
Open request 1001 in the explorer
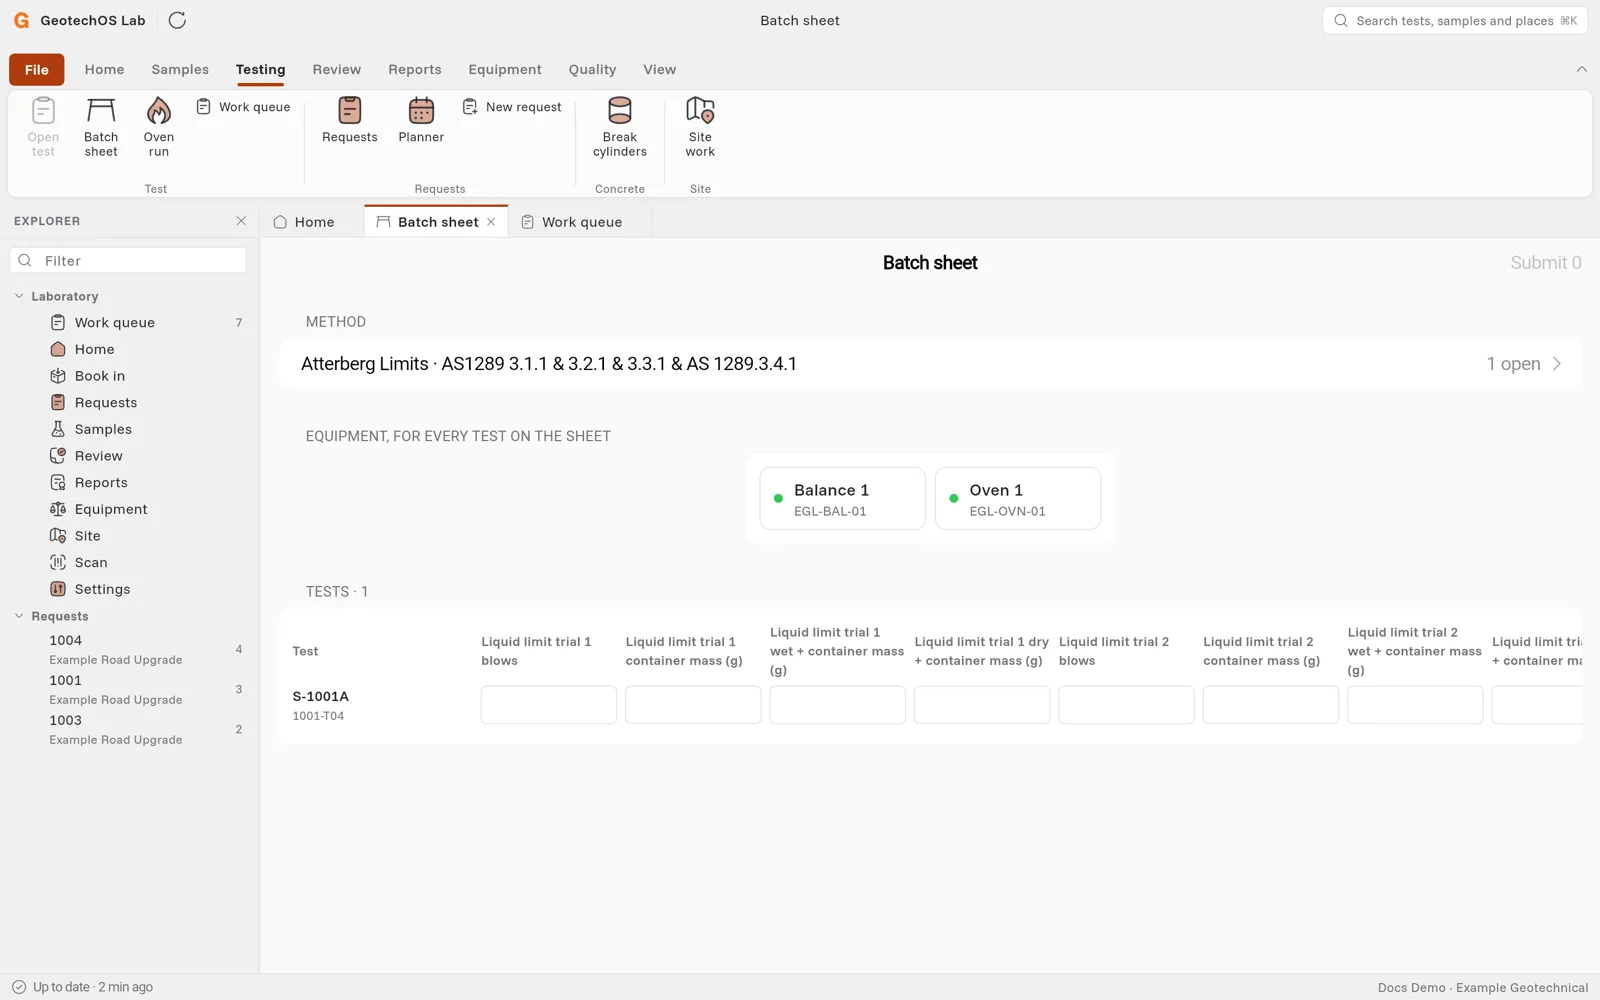pyautogui.click(x=128, y=689)
